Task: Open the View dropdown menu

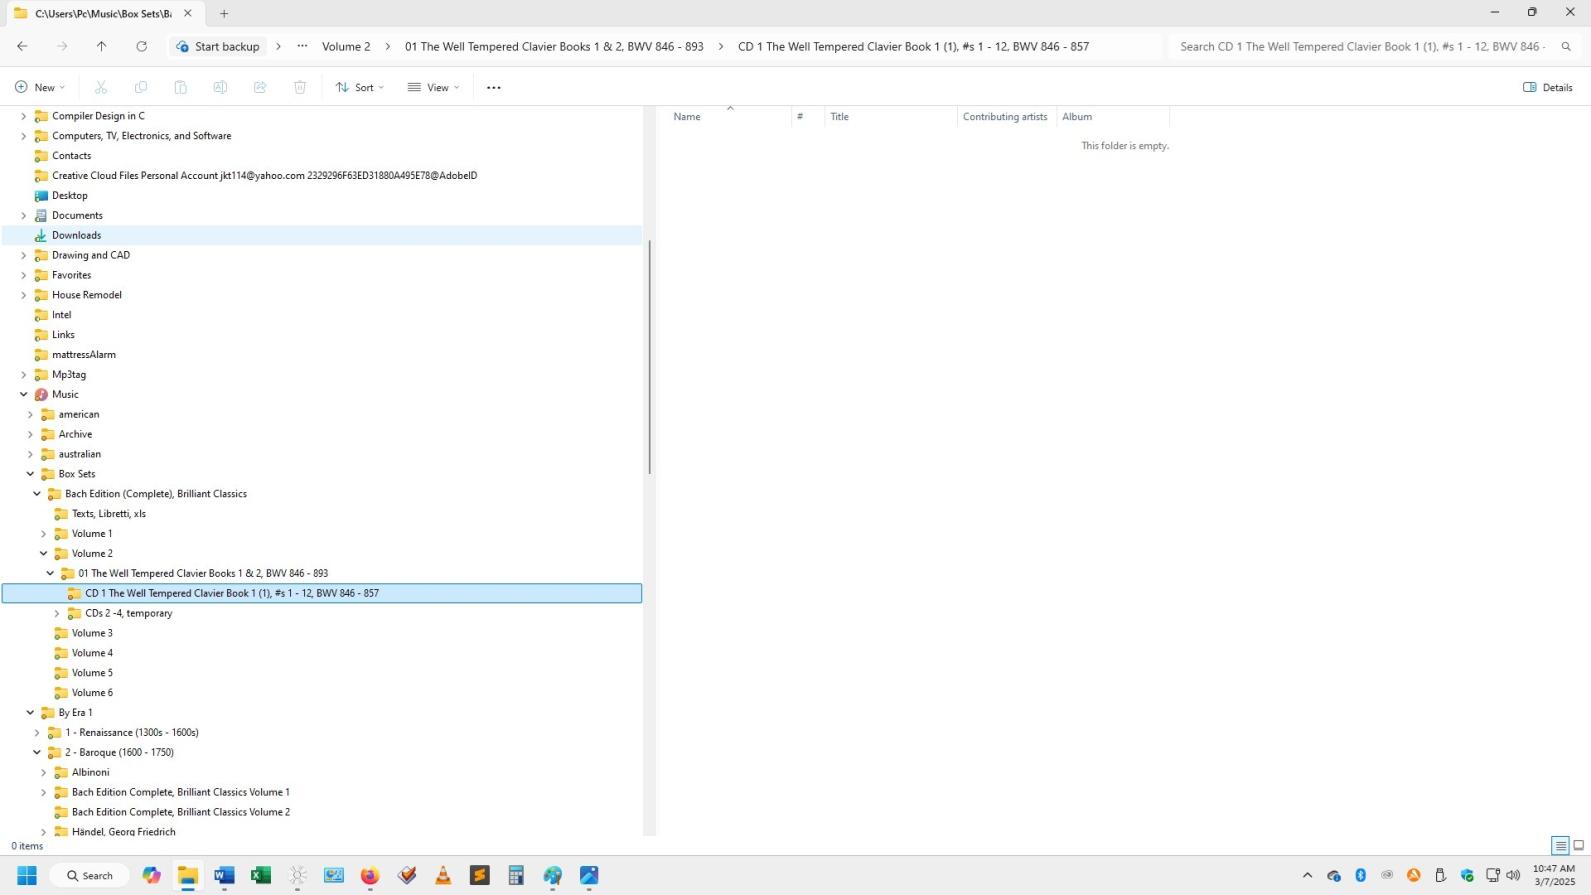Action: [x=433, y=88]
